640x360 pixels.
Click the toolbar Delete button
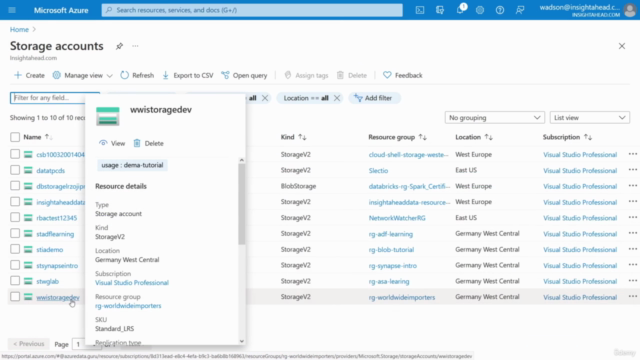(352, 75)
